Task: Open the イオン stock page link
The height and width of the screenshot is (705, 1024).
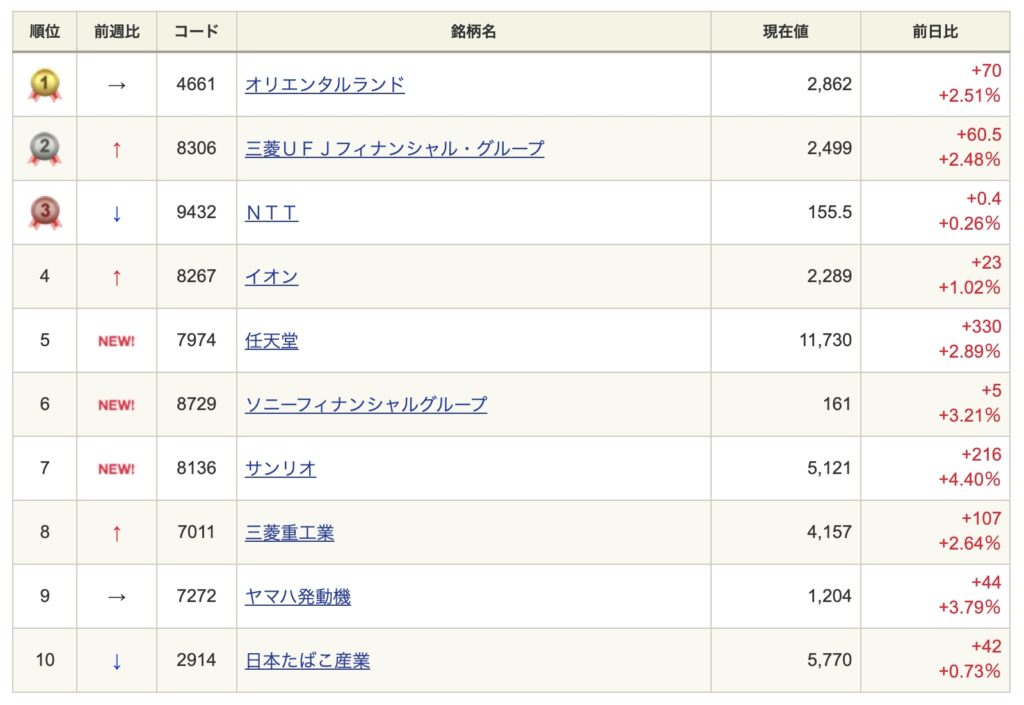Action: click(x=271, y=277)
